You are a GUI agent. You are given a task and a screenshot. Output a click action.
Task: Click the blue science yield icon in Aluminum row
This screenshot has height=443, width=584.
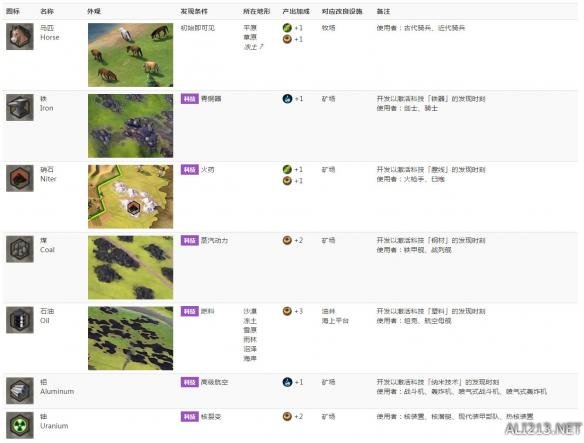coord(287,382)
